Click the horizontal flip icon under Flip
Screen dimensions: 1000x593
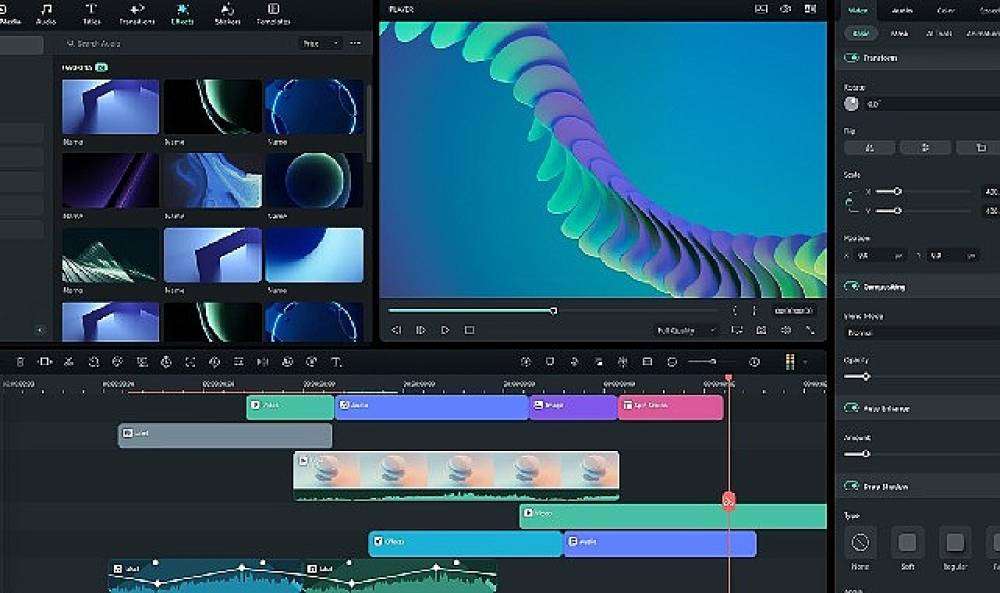pos(870,148)
